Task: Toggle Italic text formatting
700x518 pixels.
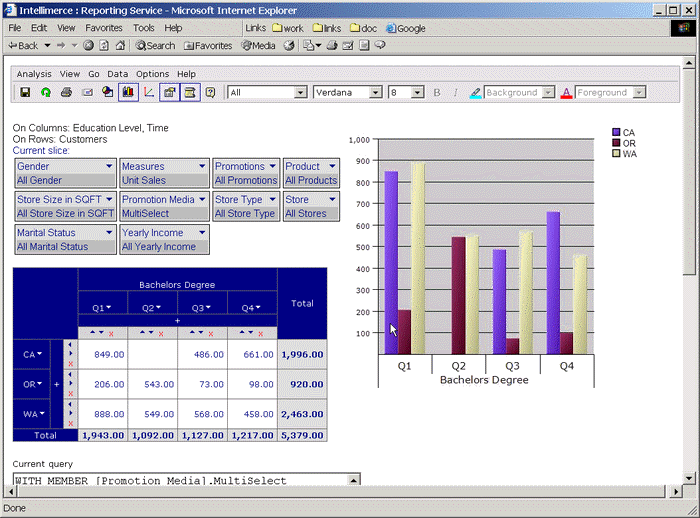Action: 455,92
